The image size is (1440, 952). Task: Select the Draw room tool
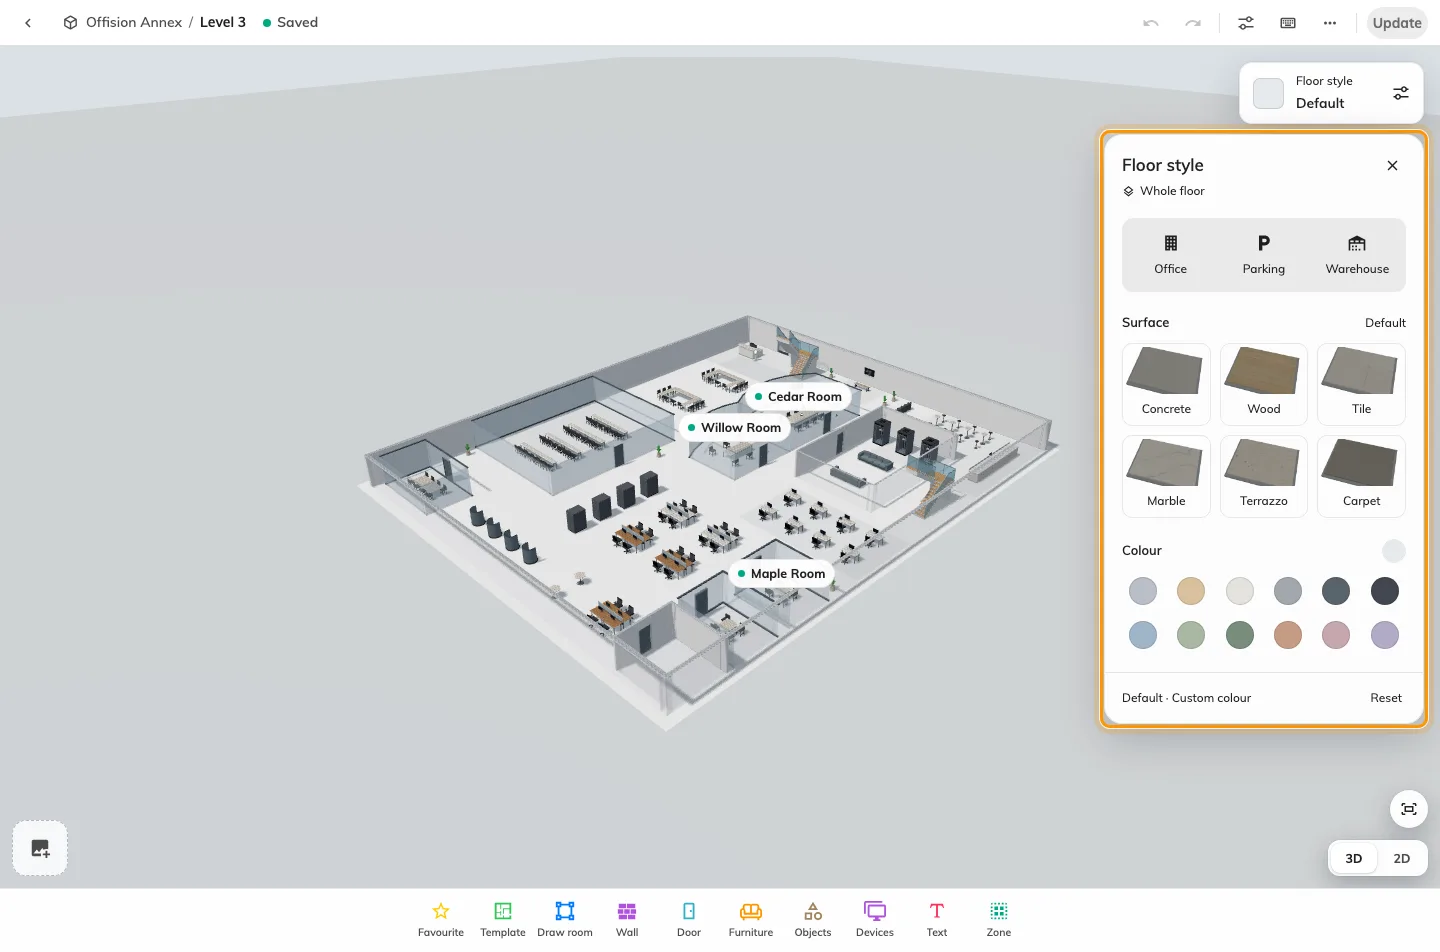click(565, 919)
